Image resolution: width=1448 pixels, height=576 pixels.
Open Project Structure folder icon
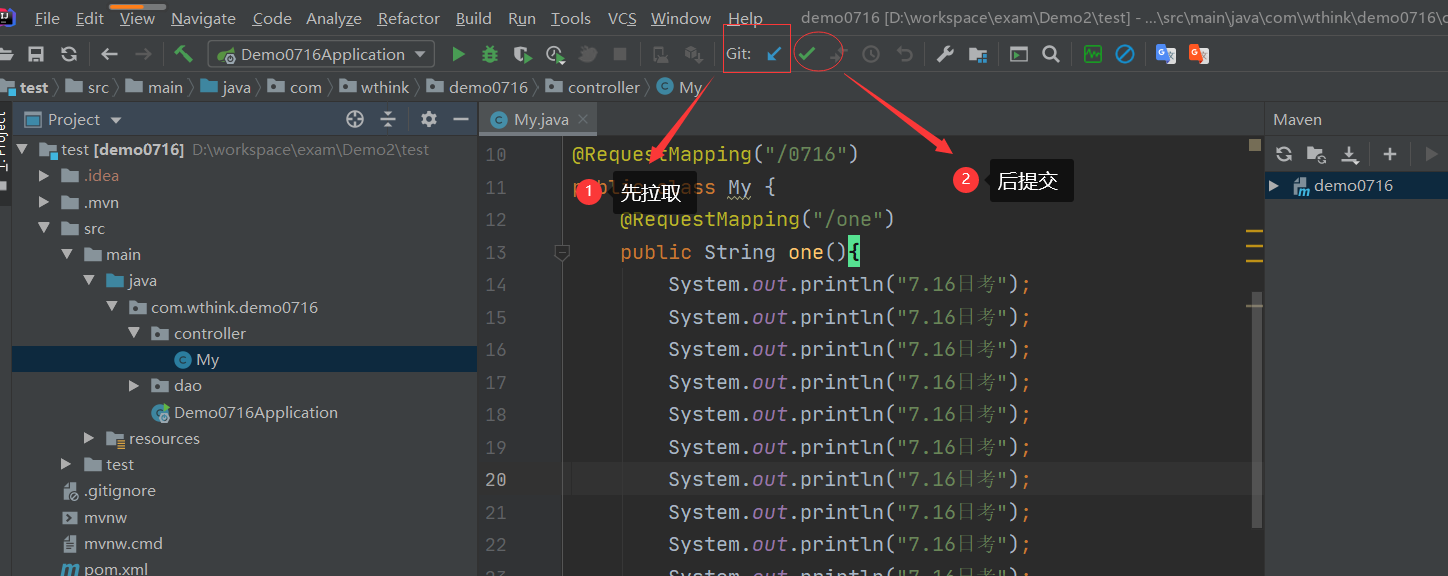(978, 54)
